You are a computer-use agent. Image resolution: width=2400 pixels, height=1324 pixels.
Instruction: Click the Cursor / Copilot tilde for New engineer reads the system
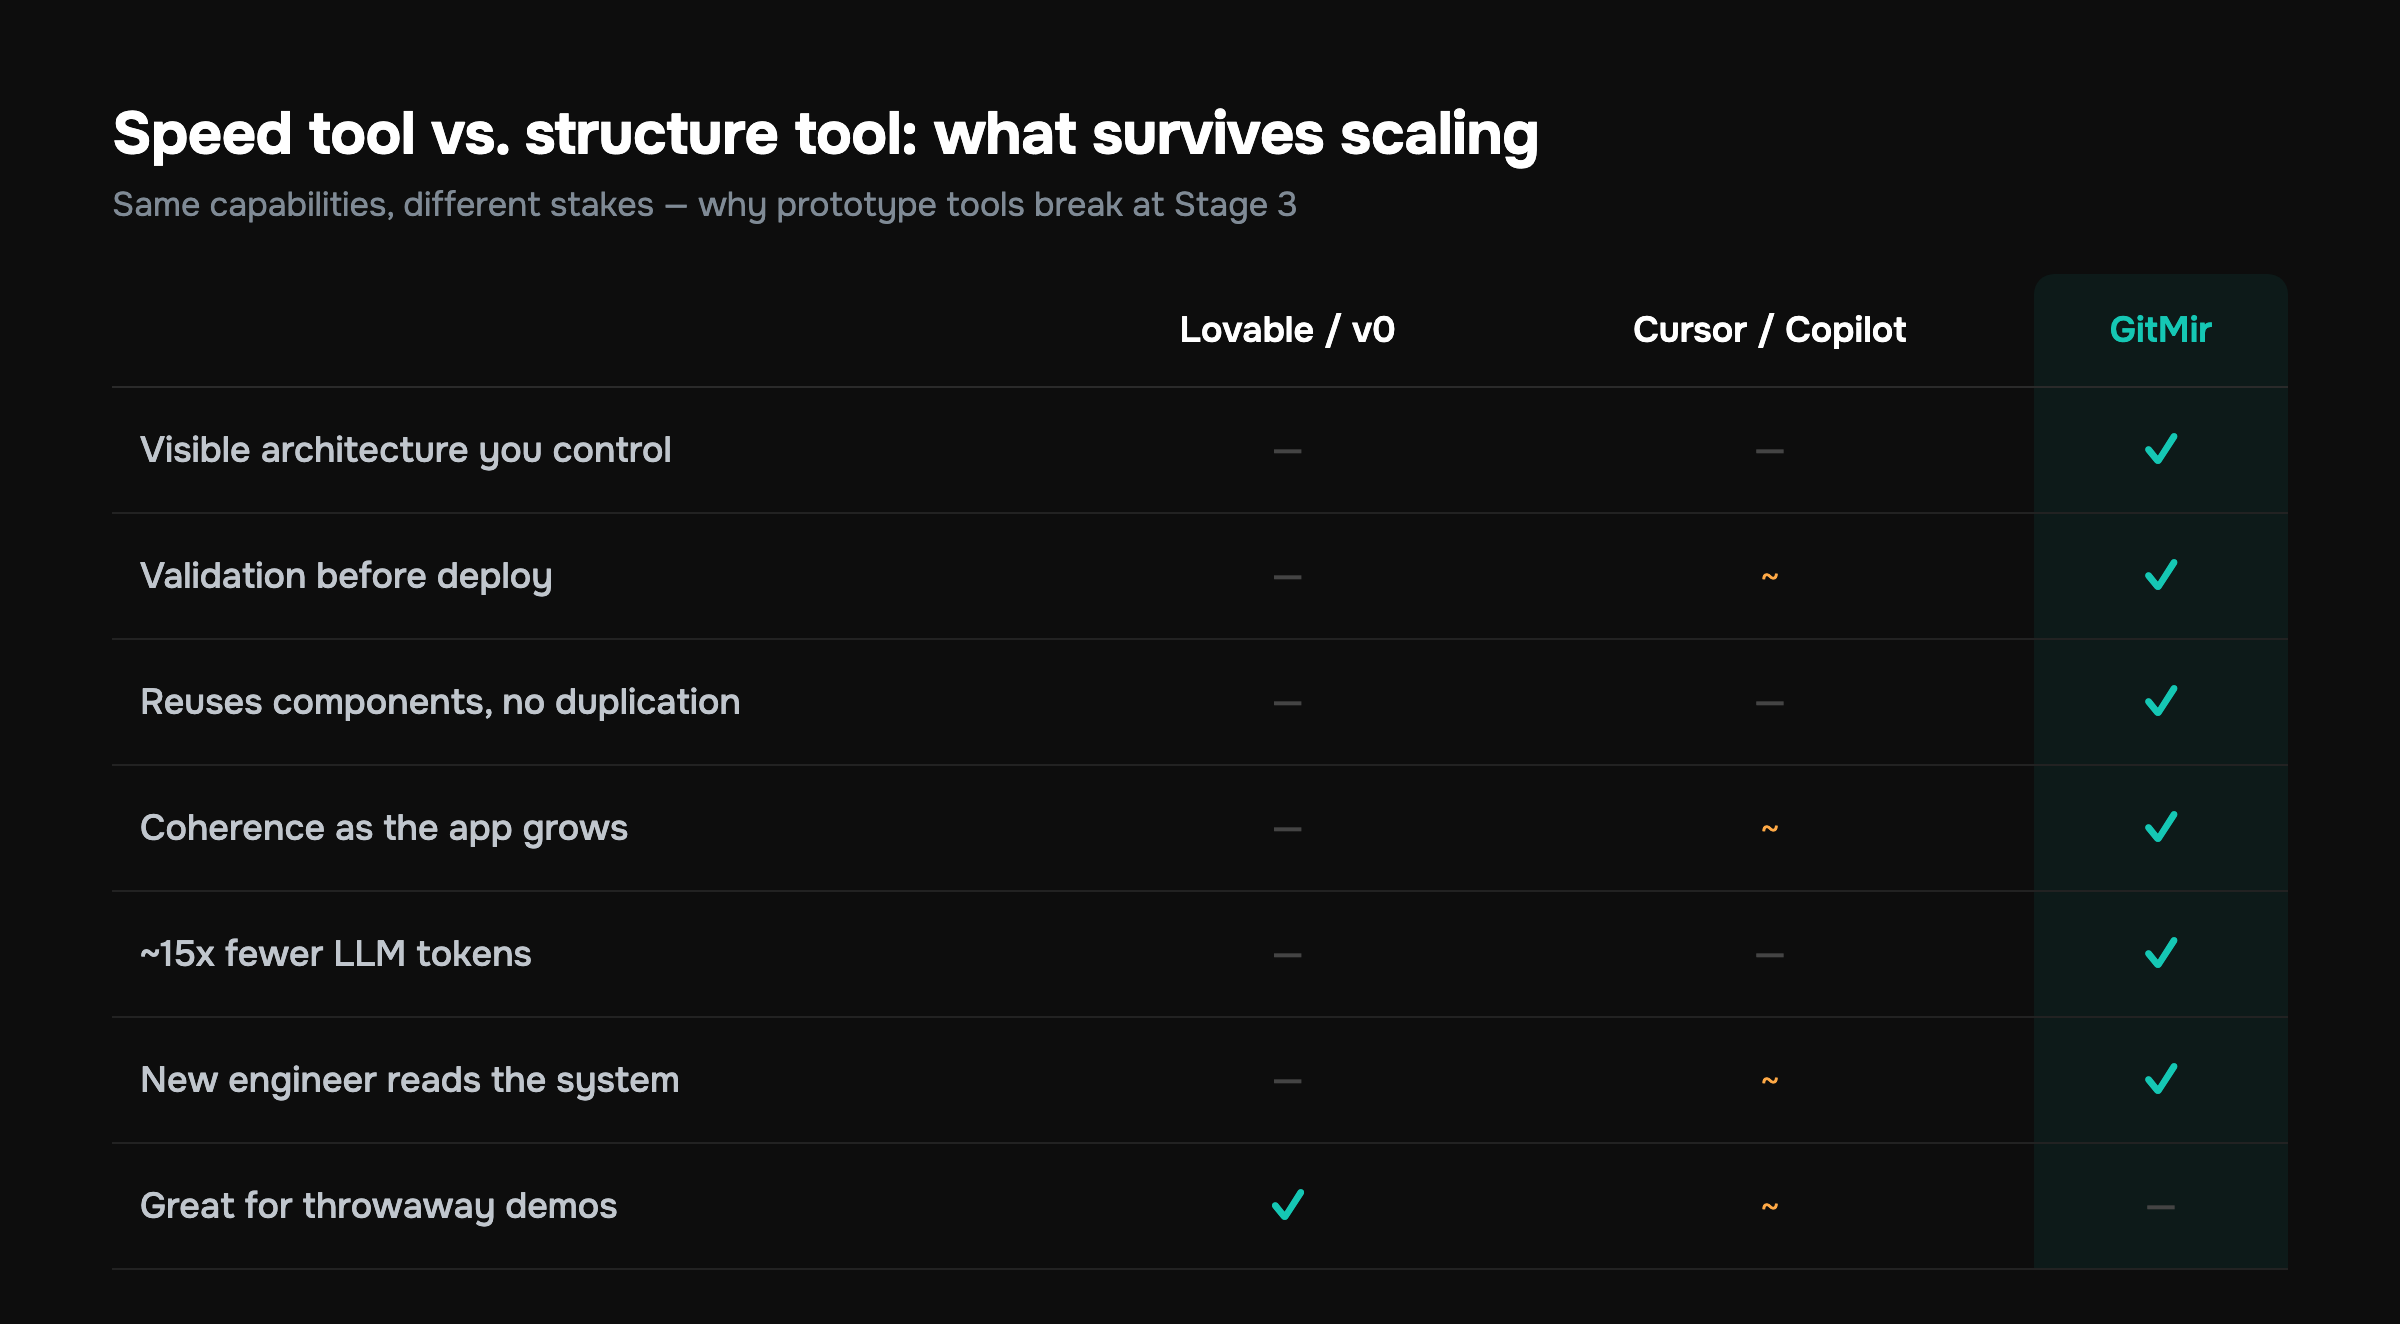click(1769, 1081)
